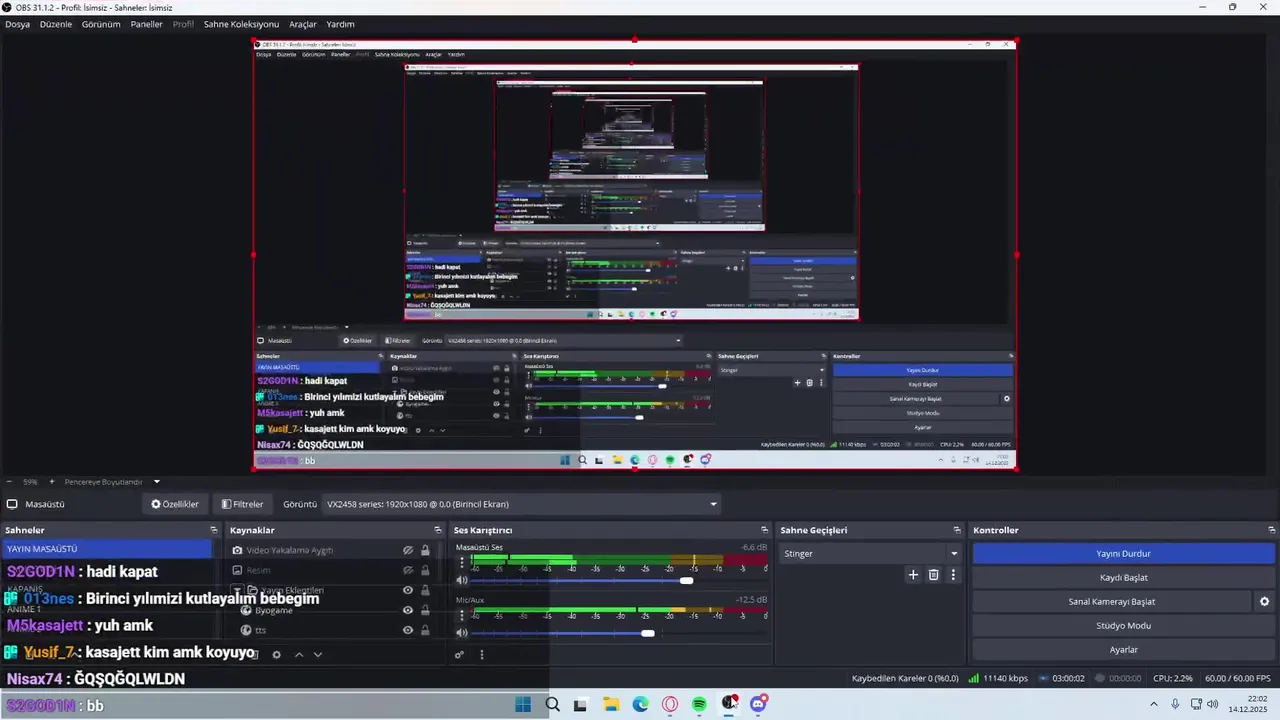
Task: Zoom in the preview with plus icon
Action: point(52,482)
